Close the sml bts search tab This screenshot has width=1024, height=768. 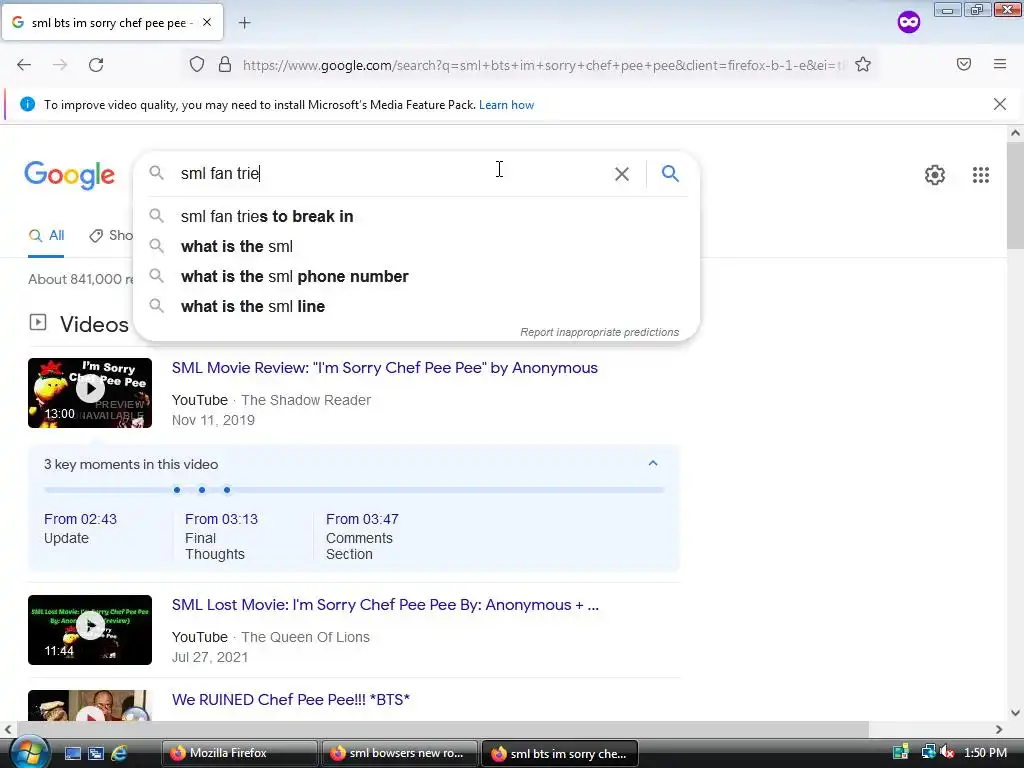207,22
